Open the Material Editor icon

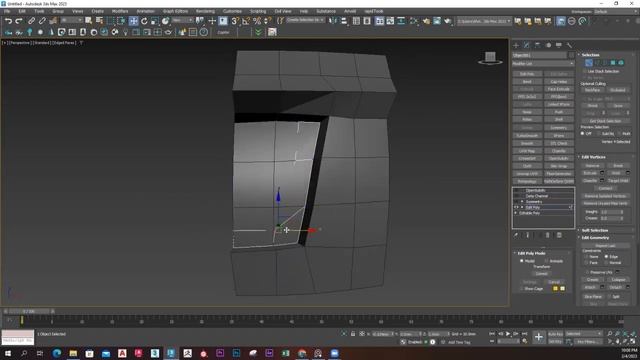coord(413,21)
